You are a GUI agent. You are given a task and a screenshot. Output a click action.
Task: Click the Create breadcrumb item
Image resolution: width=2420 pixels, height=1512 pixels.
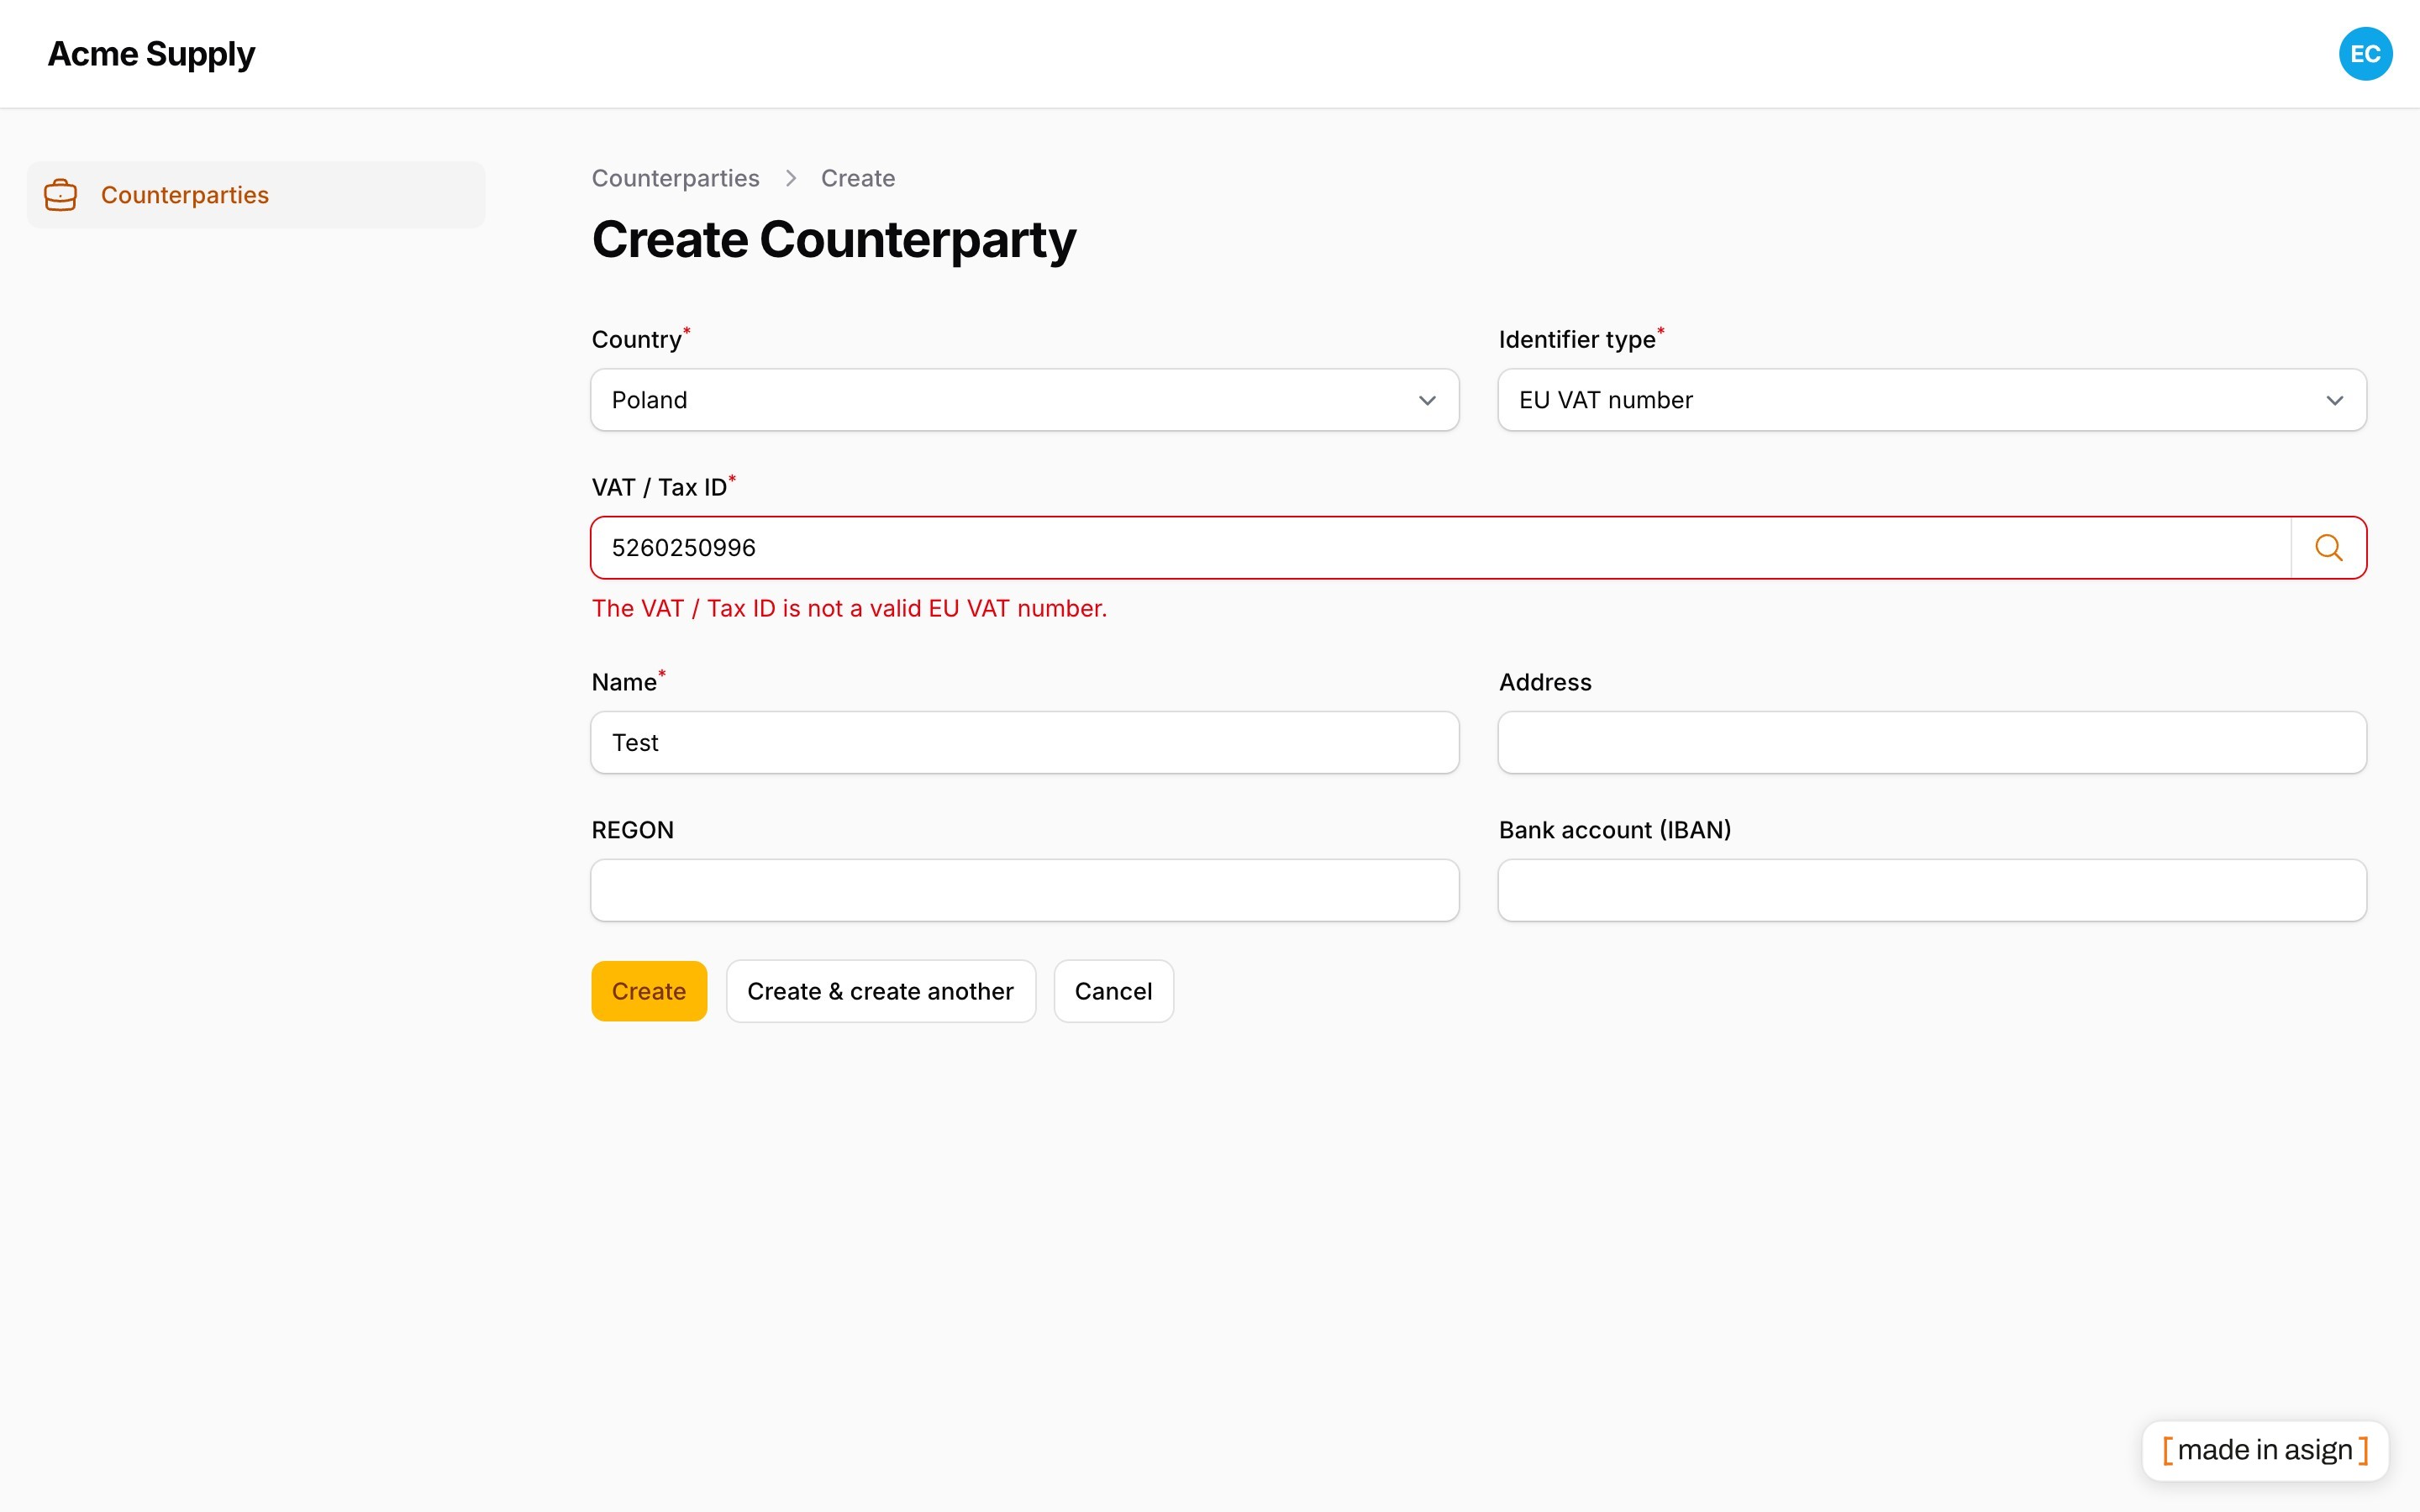point(858,178)
